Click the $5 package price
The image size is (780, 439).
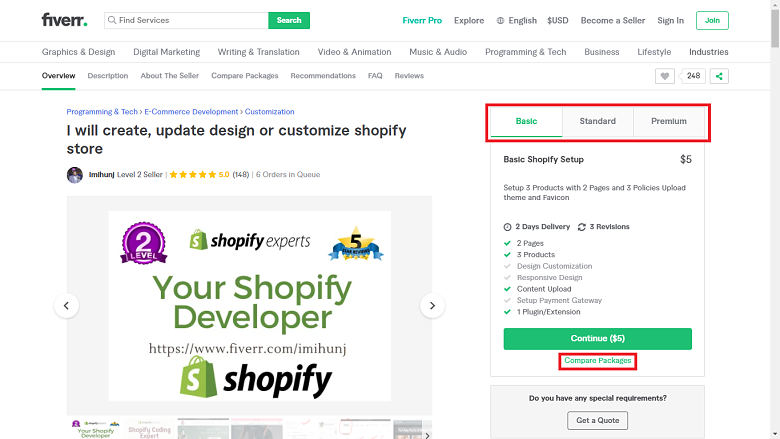[686, 160]
